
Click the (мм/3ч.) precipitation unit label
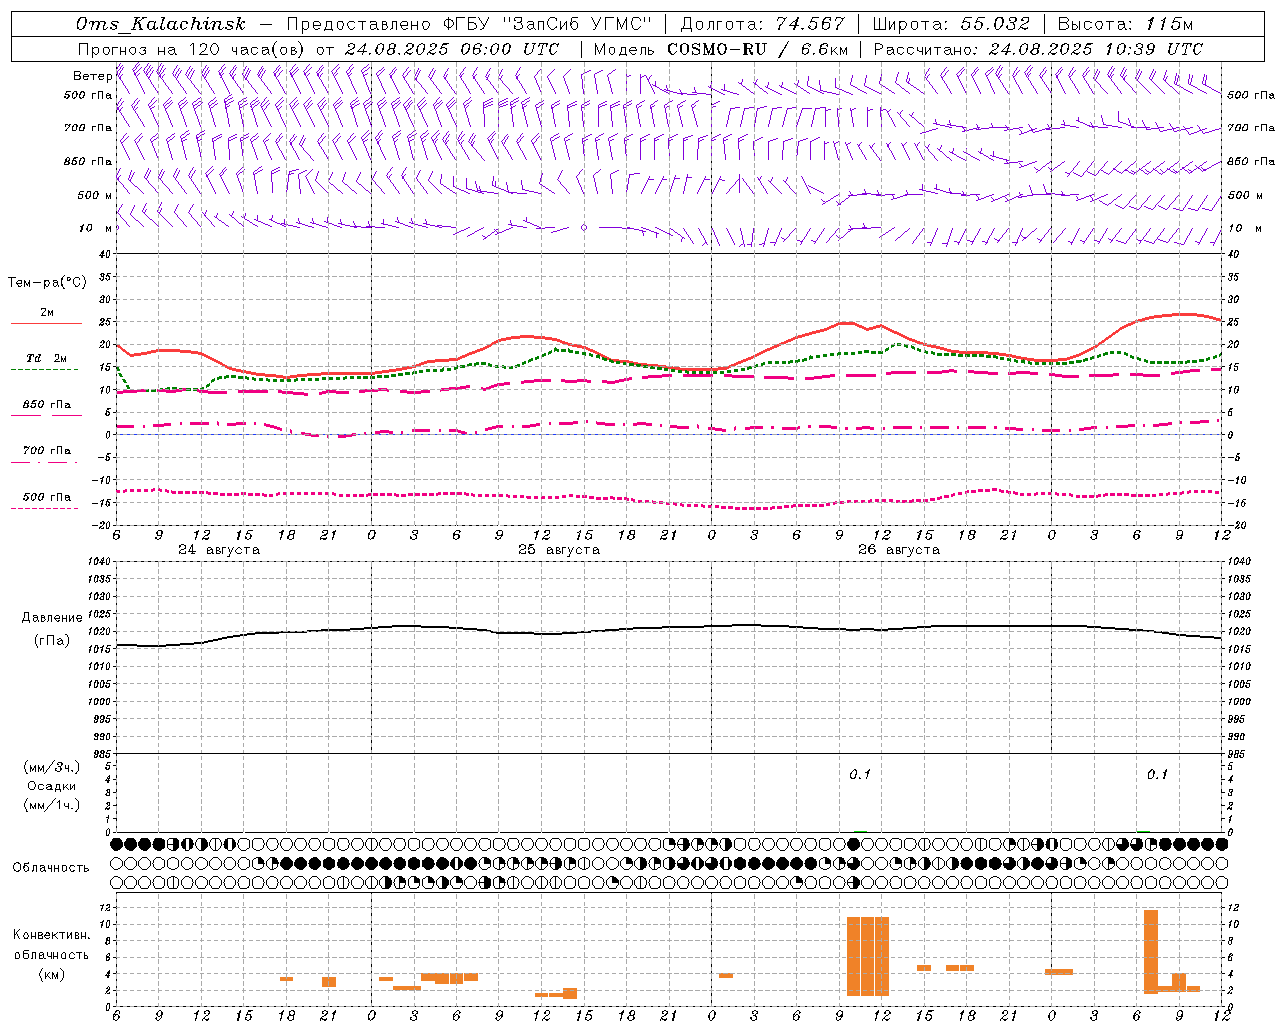[51, 767]
